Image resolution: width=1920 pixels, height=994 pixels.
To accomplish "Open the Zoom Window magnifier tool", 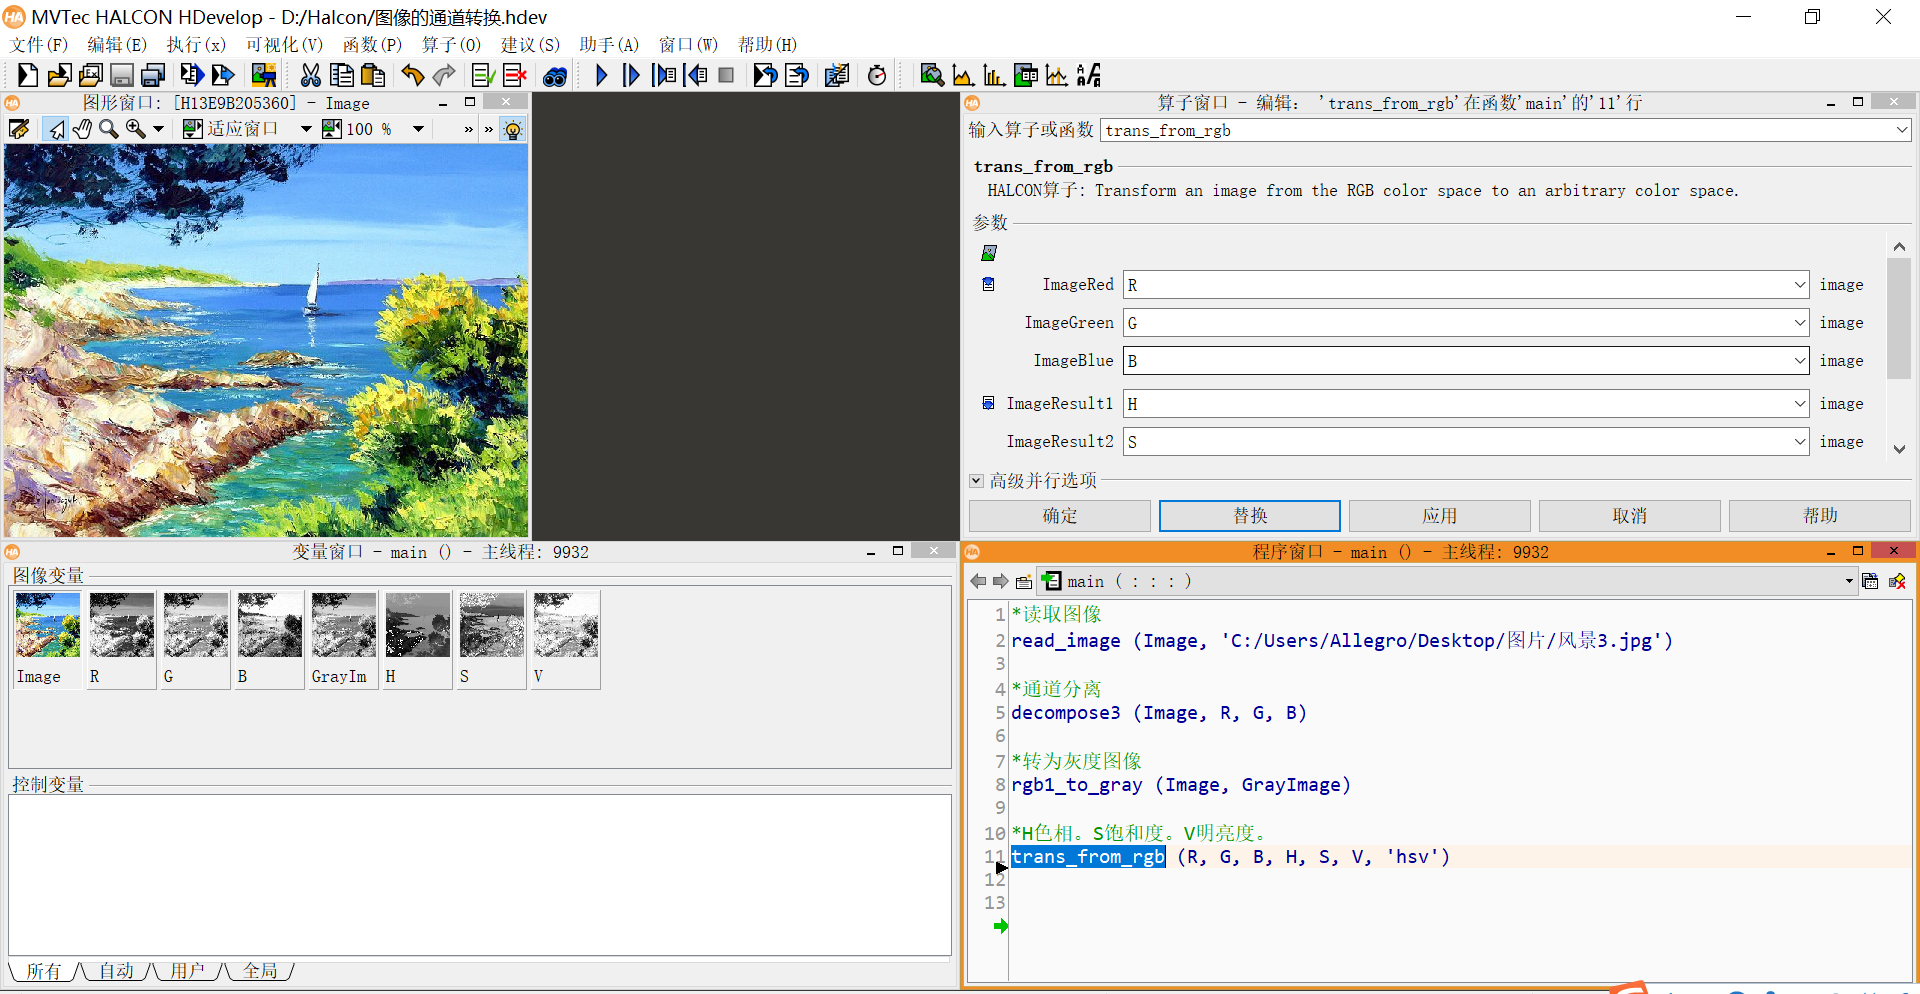I will [932, 75].
